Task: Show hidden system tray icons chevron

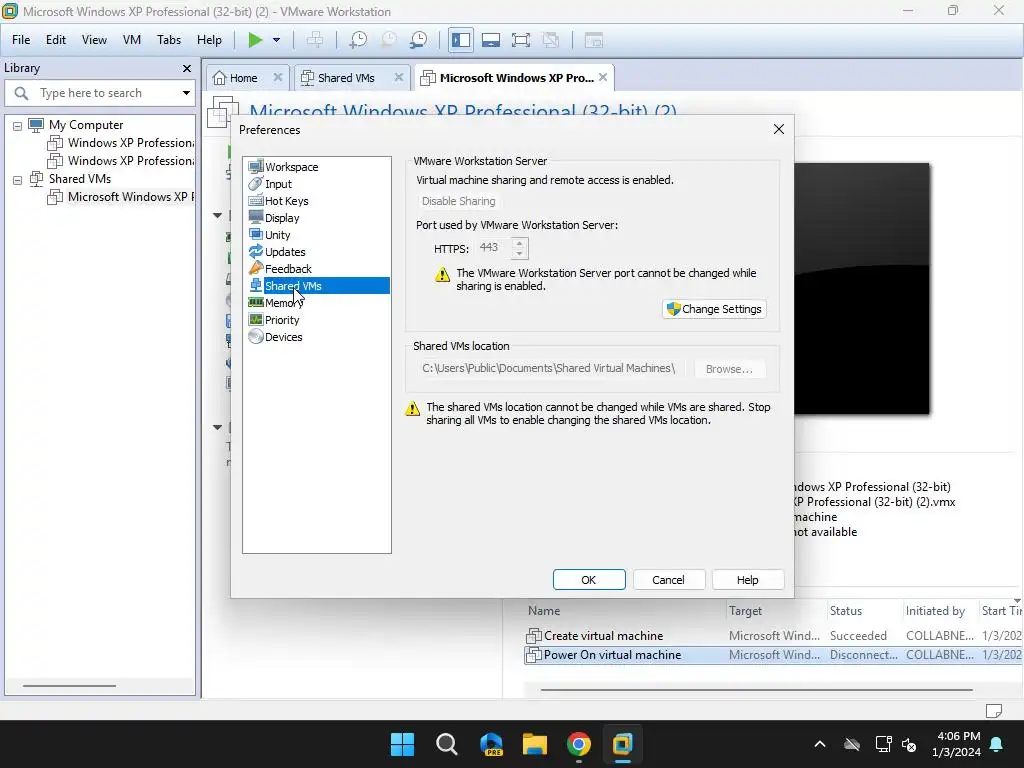Action: point(820,744)
